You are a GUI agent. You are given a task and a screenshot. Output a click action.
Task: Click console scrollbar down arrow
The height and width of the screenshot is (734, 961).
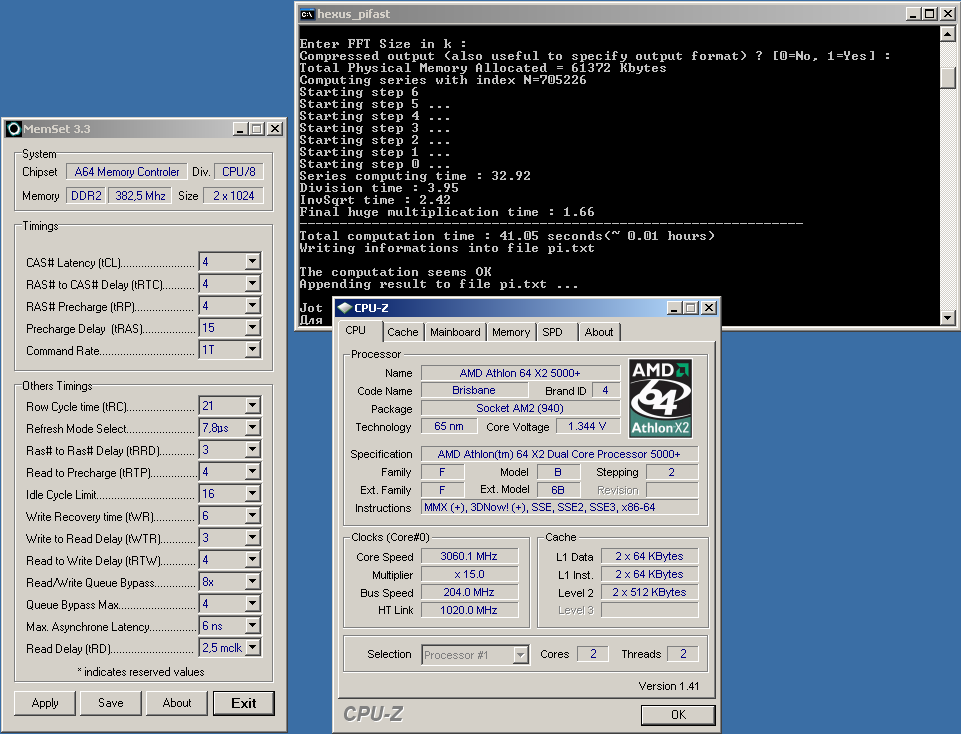948,317
